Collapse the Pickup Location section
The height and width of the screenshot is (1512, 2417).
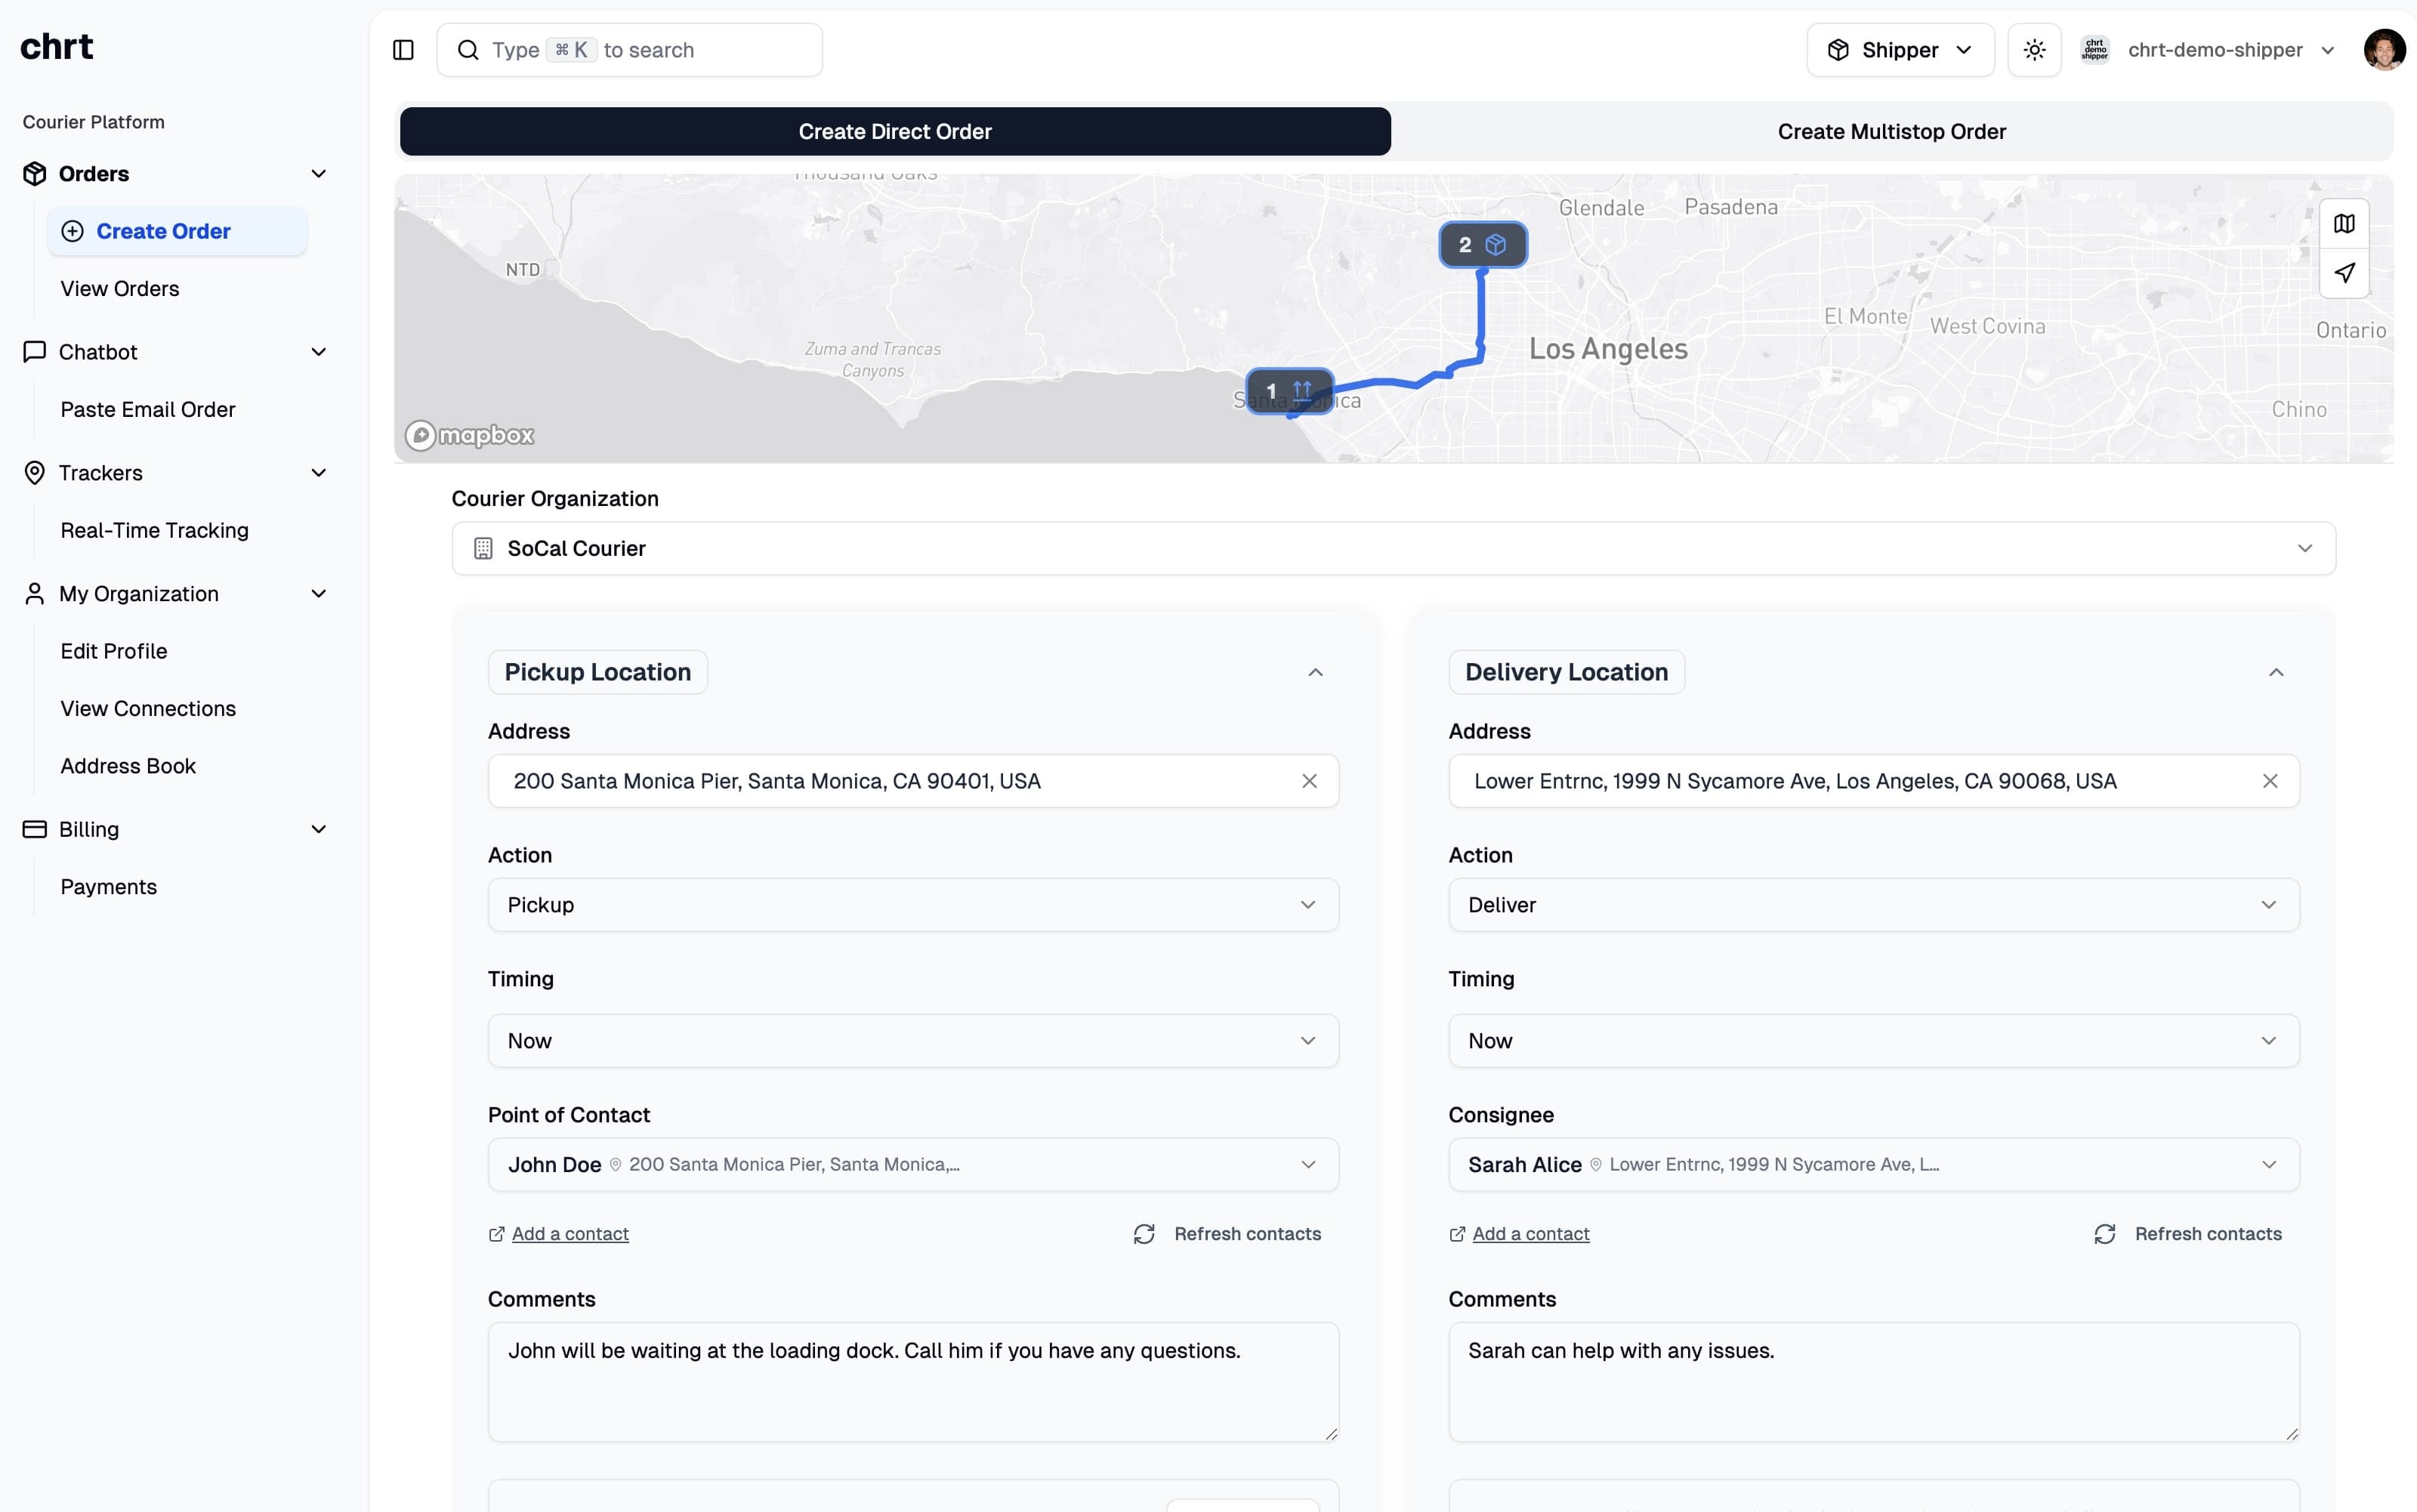(x=1314, y=671)
